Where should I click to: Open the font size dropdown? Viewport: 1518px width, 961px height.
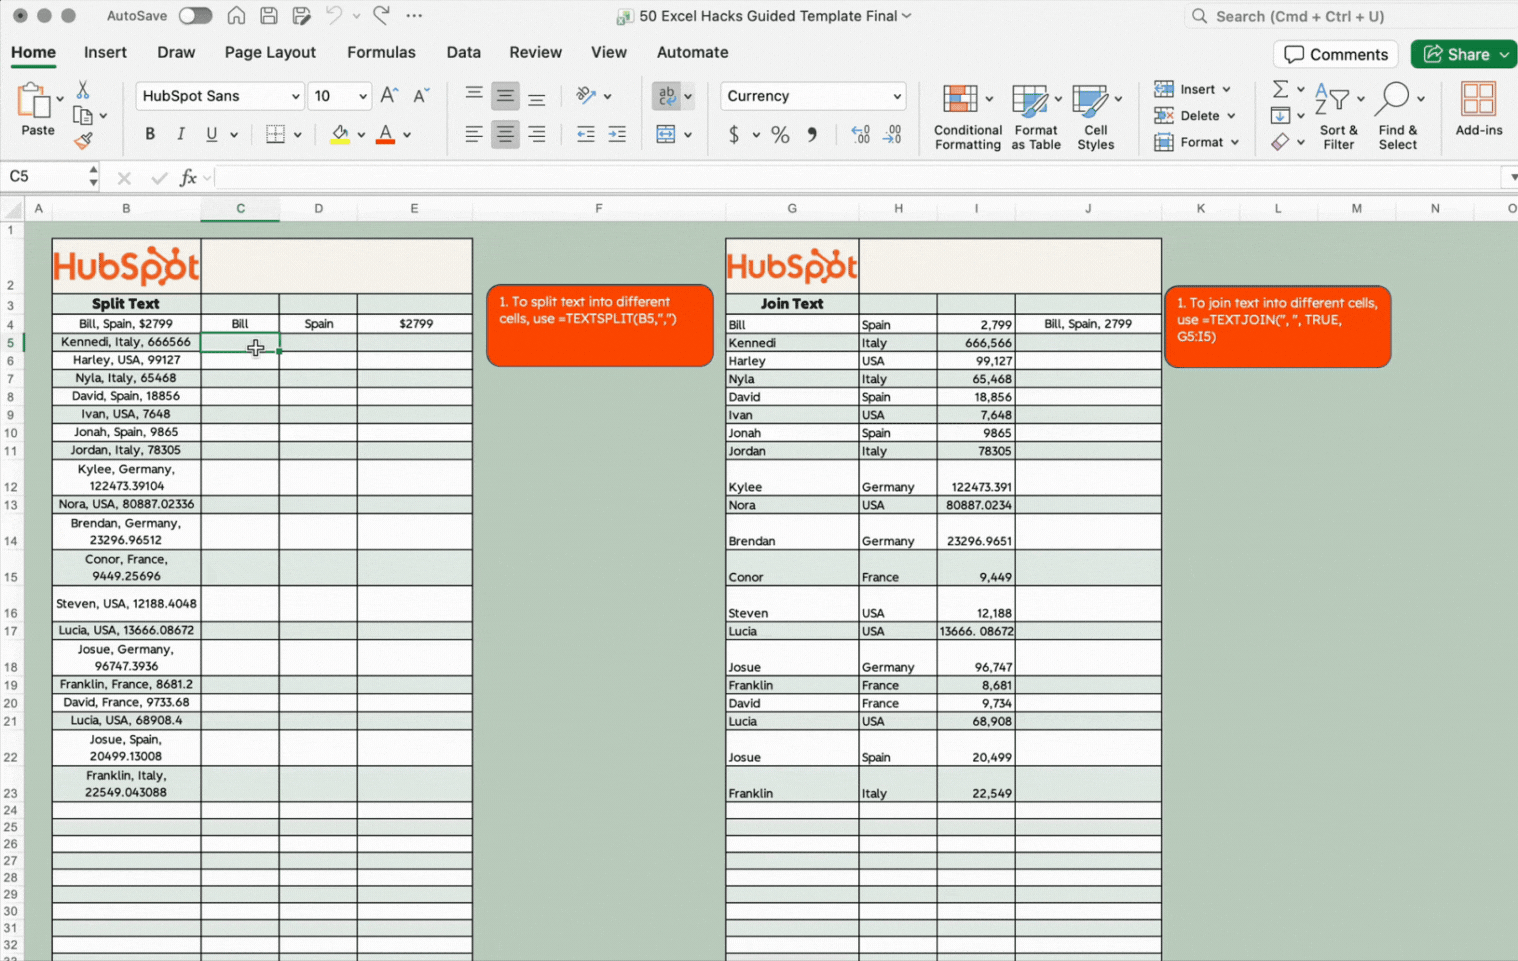point(362,97)
